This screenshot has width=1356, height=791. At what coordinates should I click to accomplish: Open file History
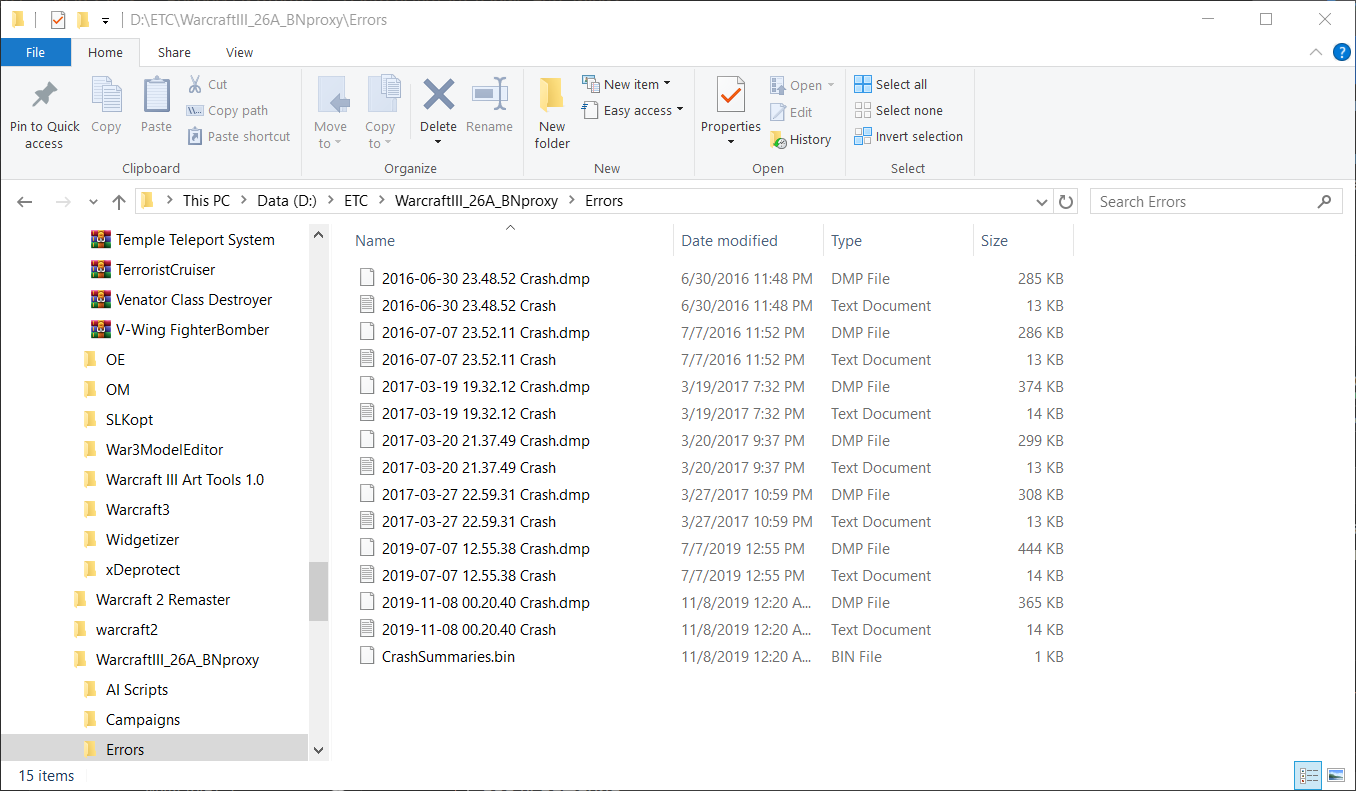click(801, 140)
